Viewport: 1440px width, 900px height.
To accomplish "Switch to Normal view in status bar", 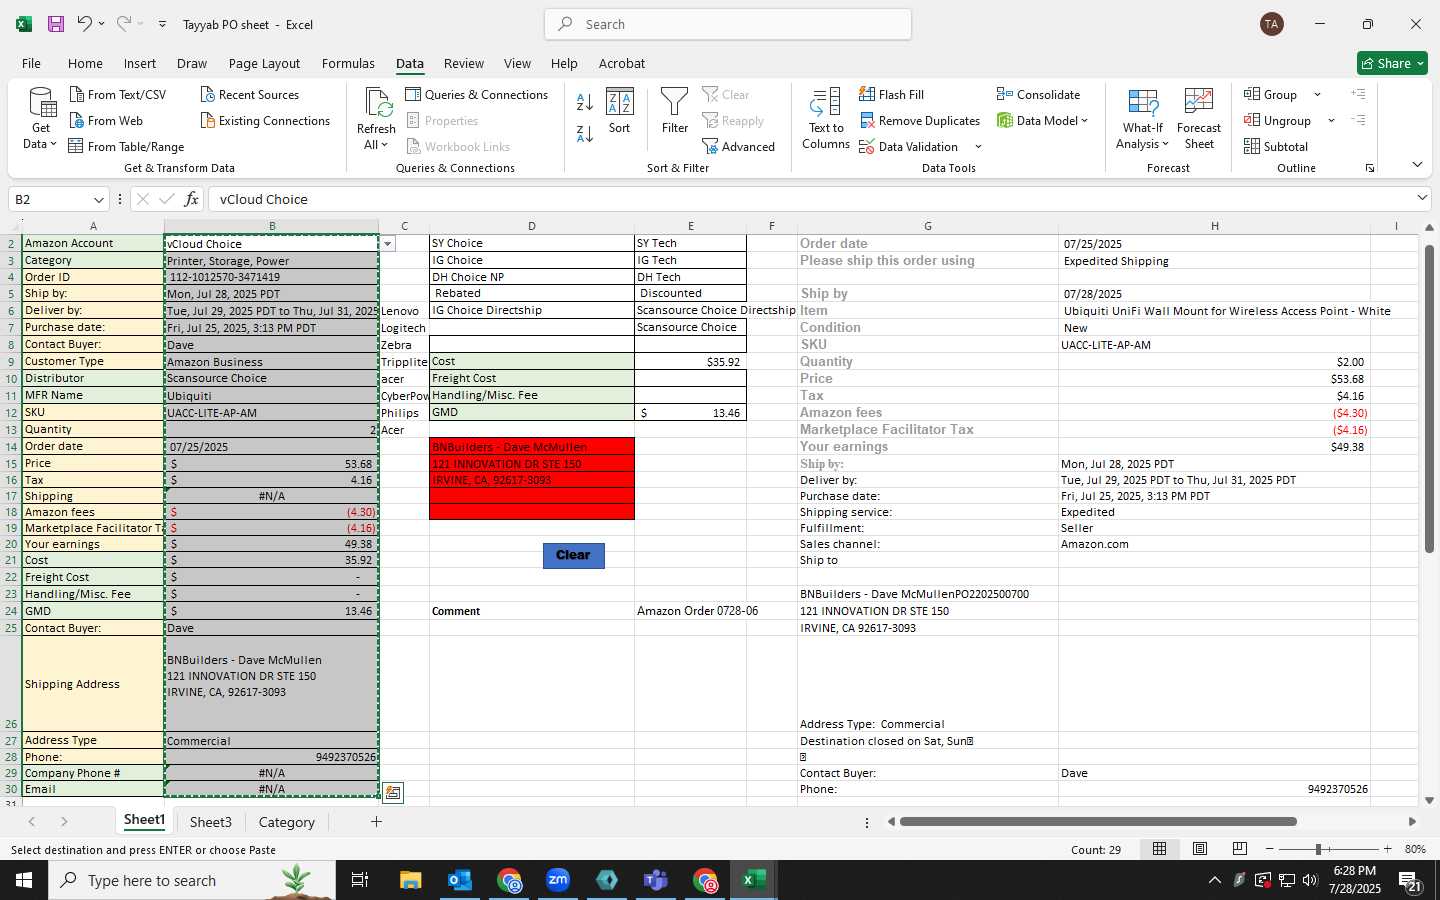I will (1160, 849).
